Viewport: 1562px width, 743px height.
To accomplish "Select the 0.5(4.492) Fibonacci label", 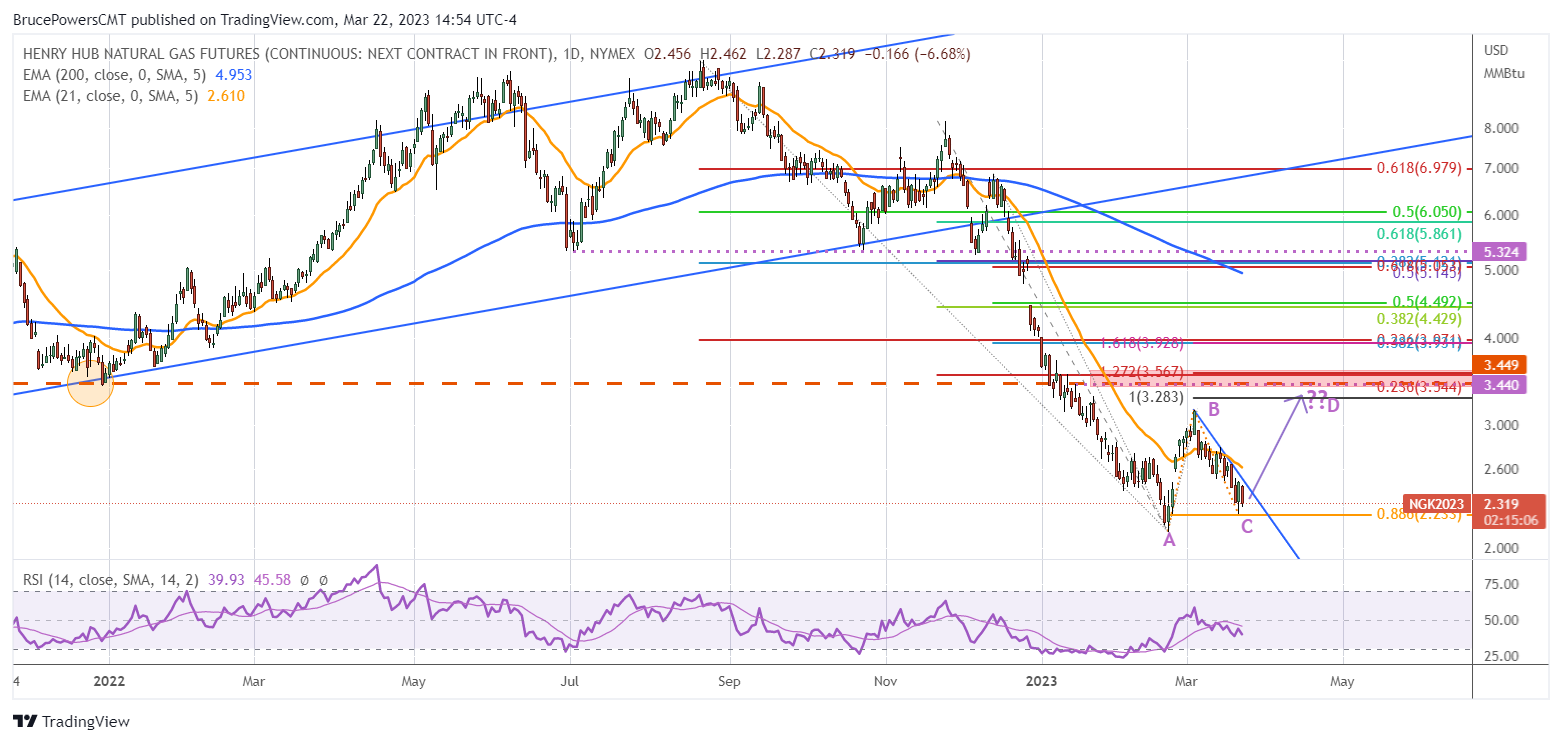I will (1428, 301).
